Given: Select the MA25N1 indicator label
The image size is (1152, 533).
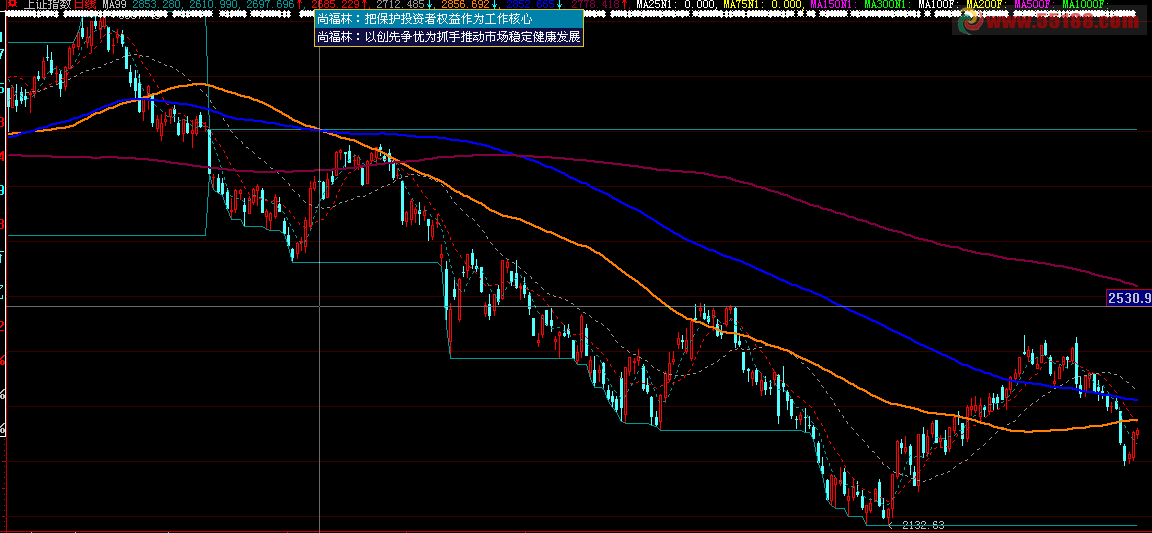Looking at the screenshot, I should tap(656, 4).
